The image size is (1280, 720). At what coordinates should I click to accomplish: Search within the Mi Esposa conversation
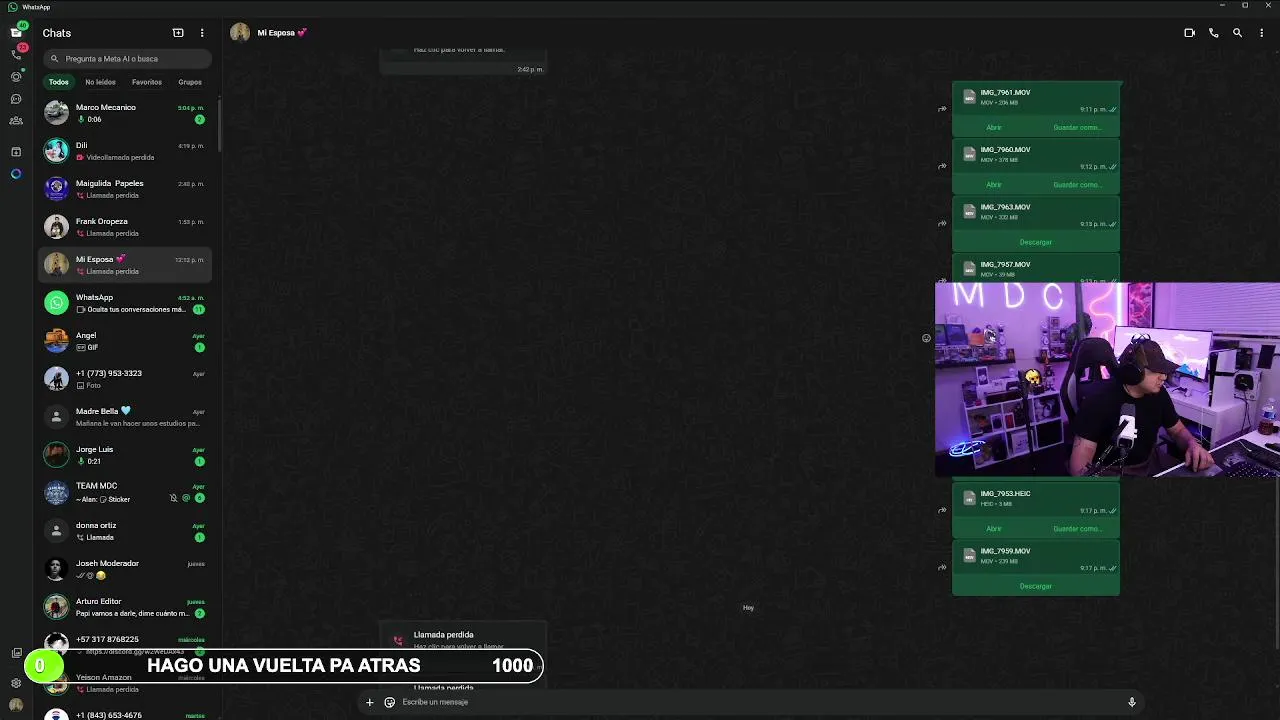1237,33
